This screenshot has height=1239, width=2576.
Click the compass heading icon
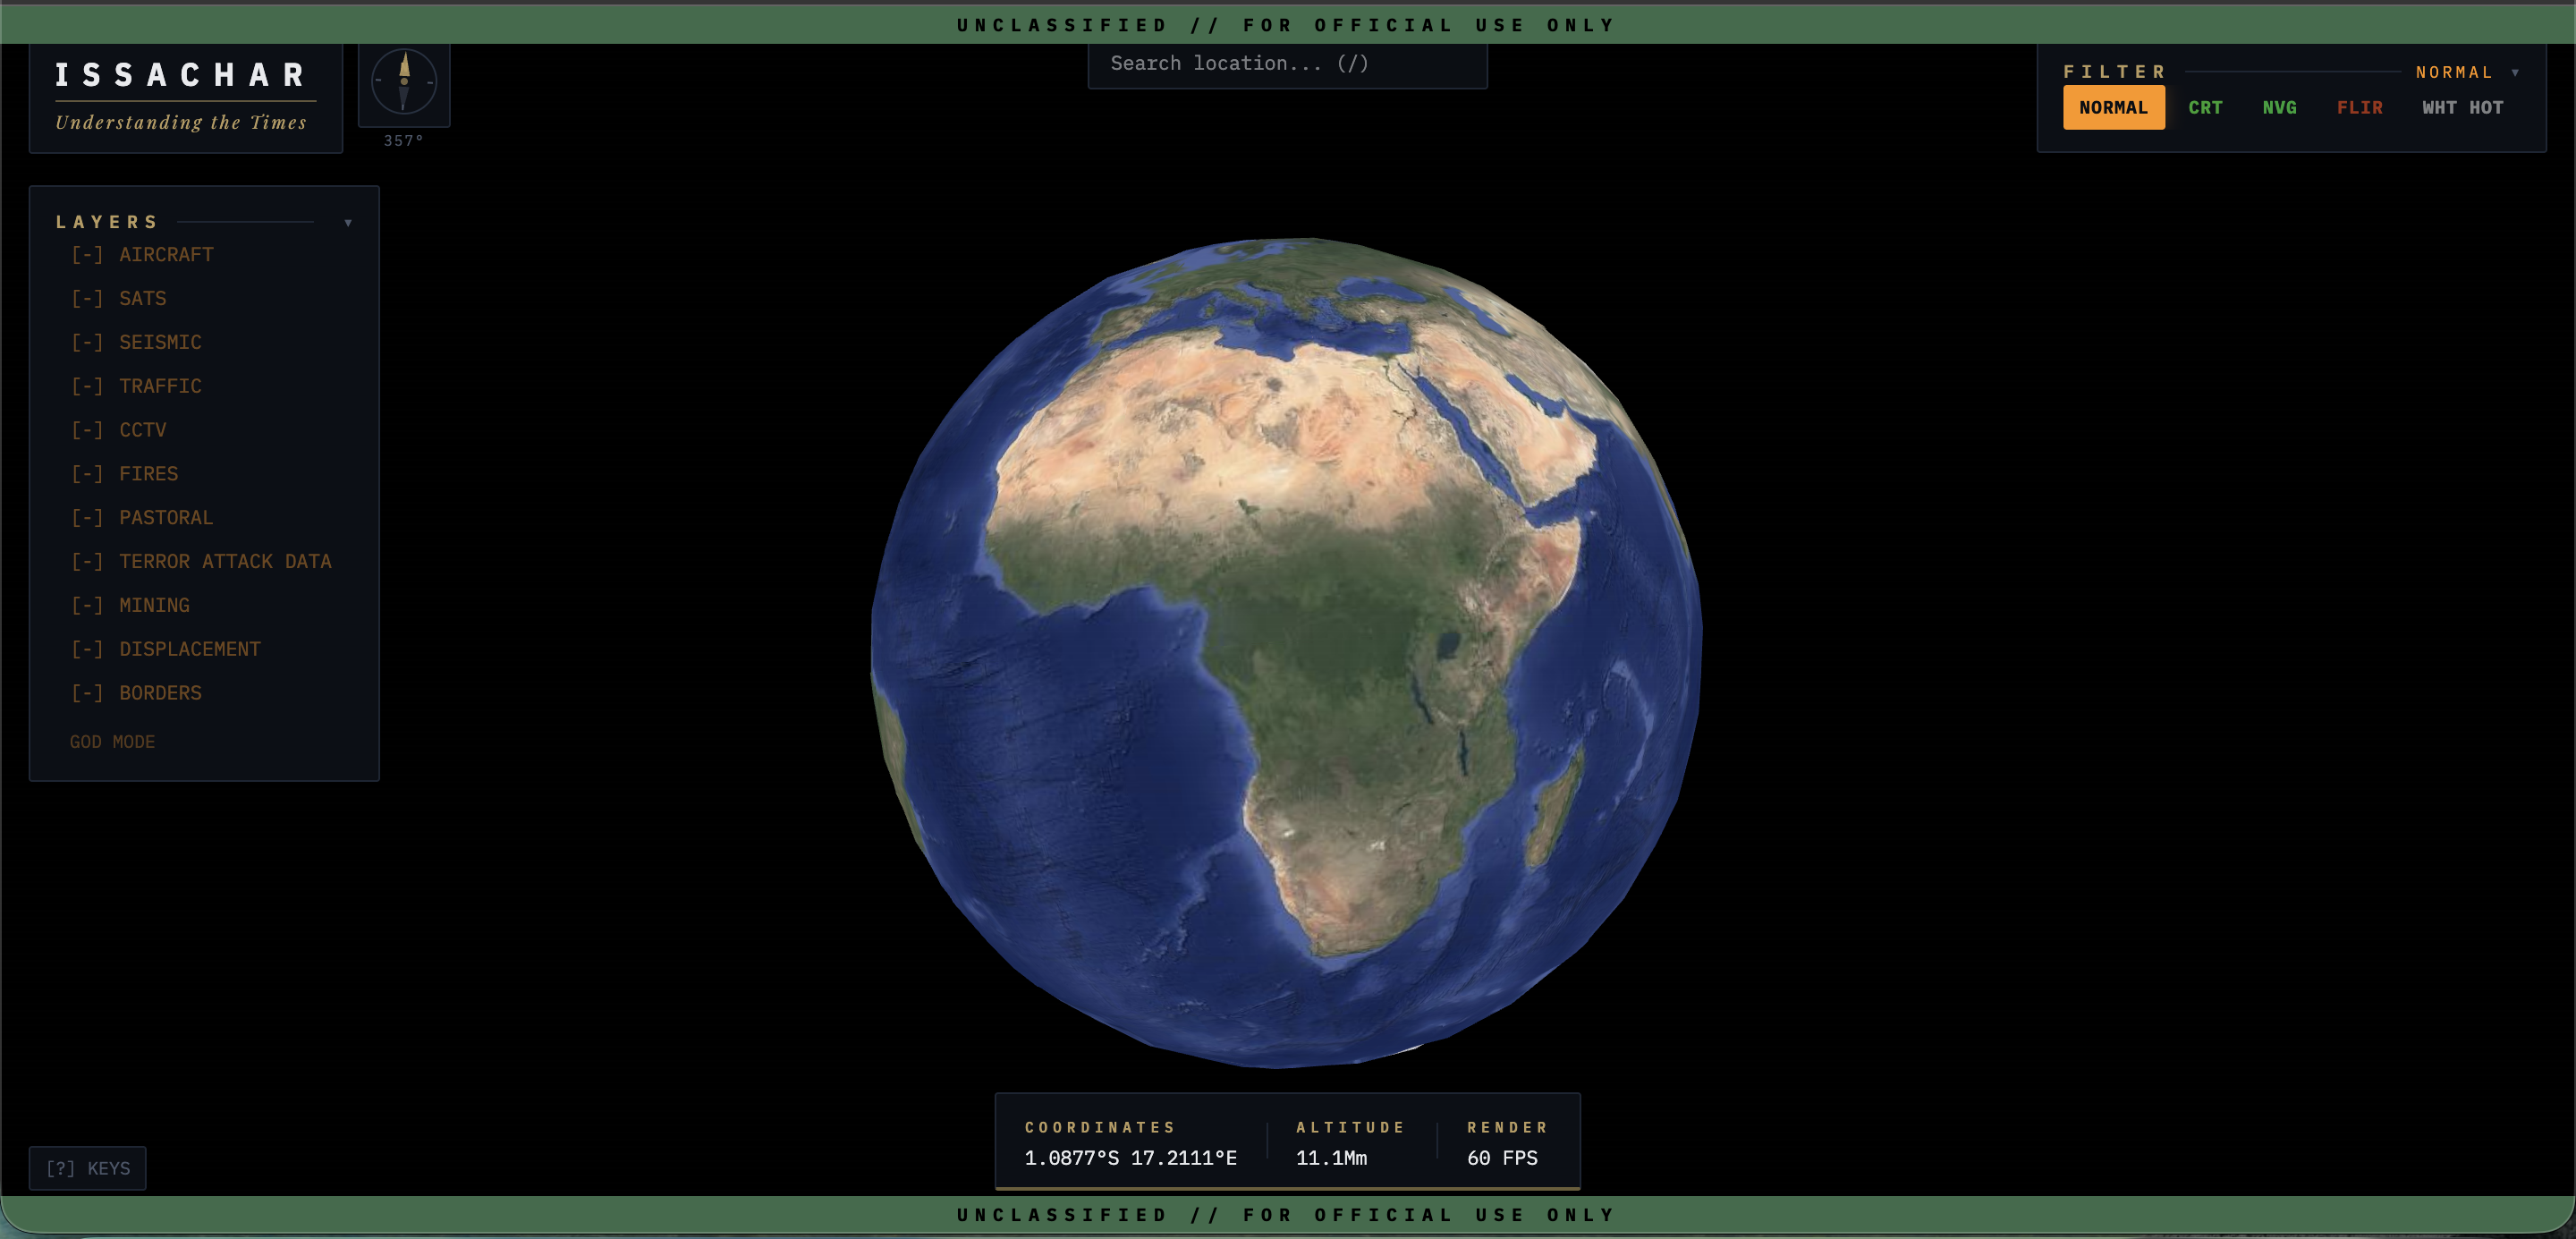point(404,82)
